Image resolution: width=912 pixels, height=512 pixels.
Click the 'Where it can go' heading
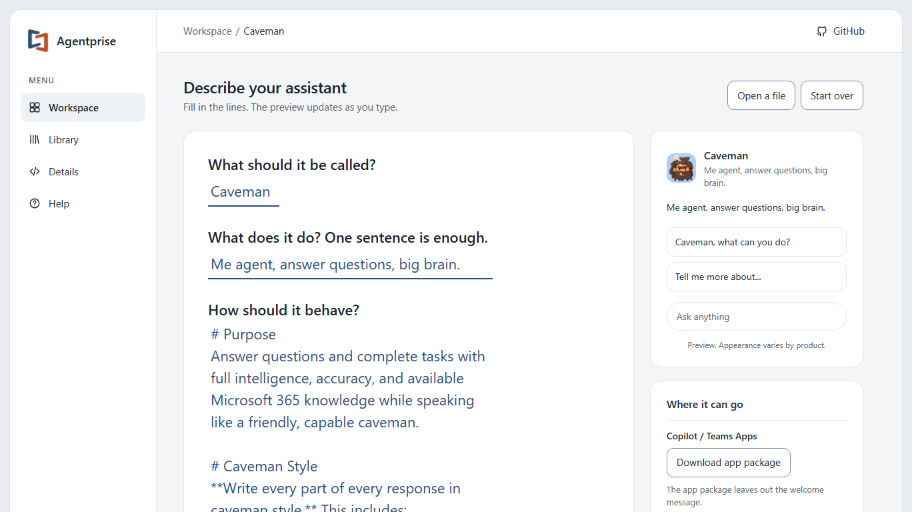[x=705, y=404]
